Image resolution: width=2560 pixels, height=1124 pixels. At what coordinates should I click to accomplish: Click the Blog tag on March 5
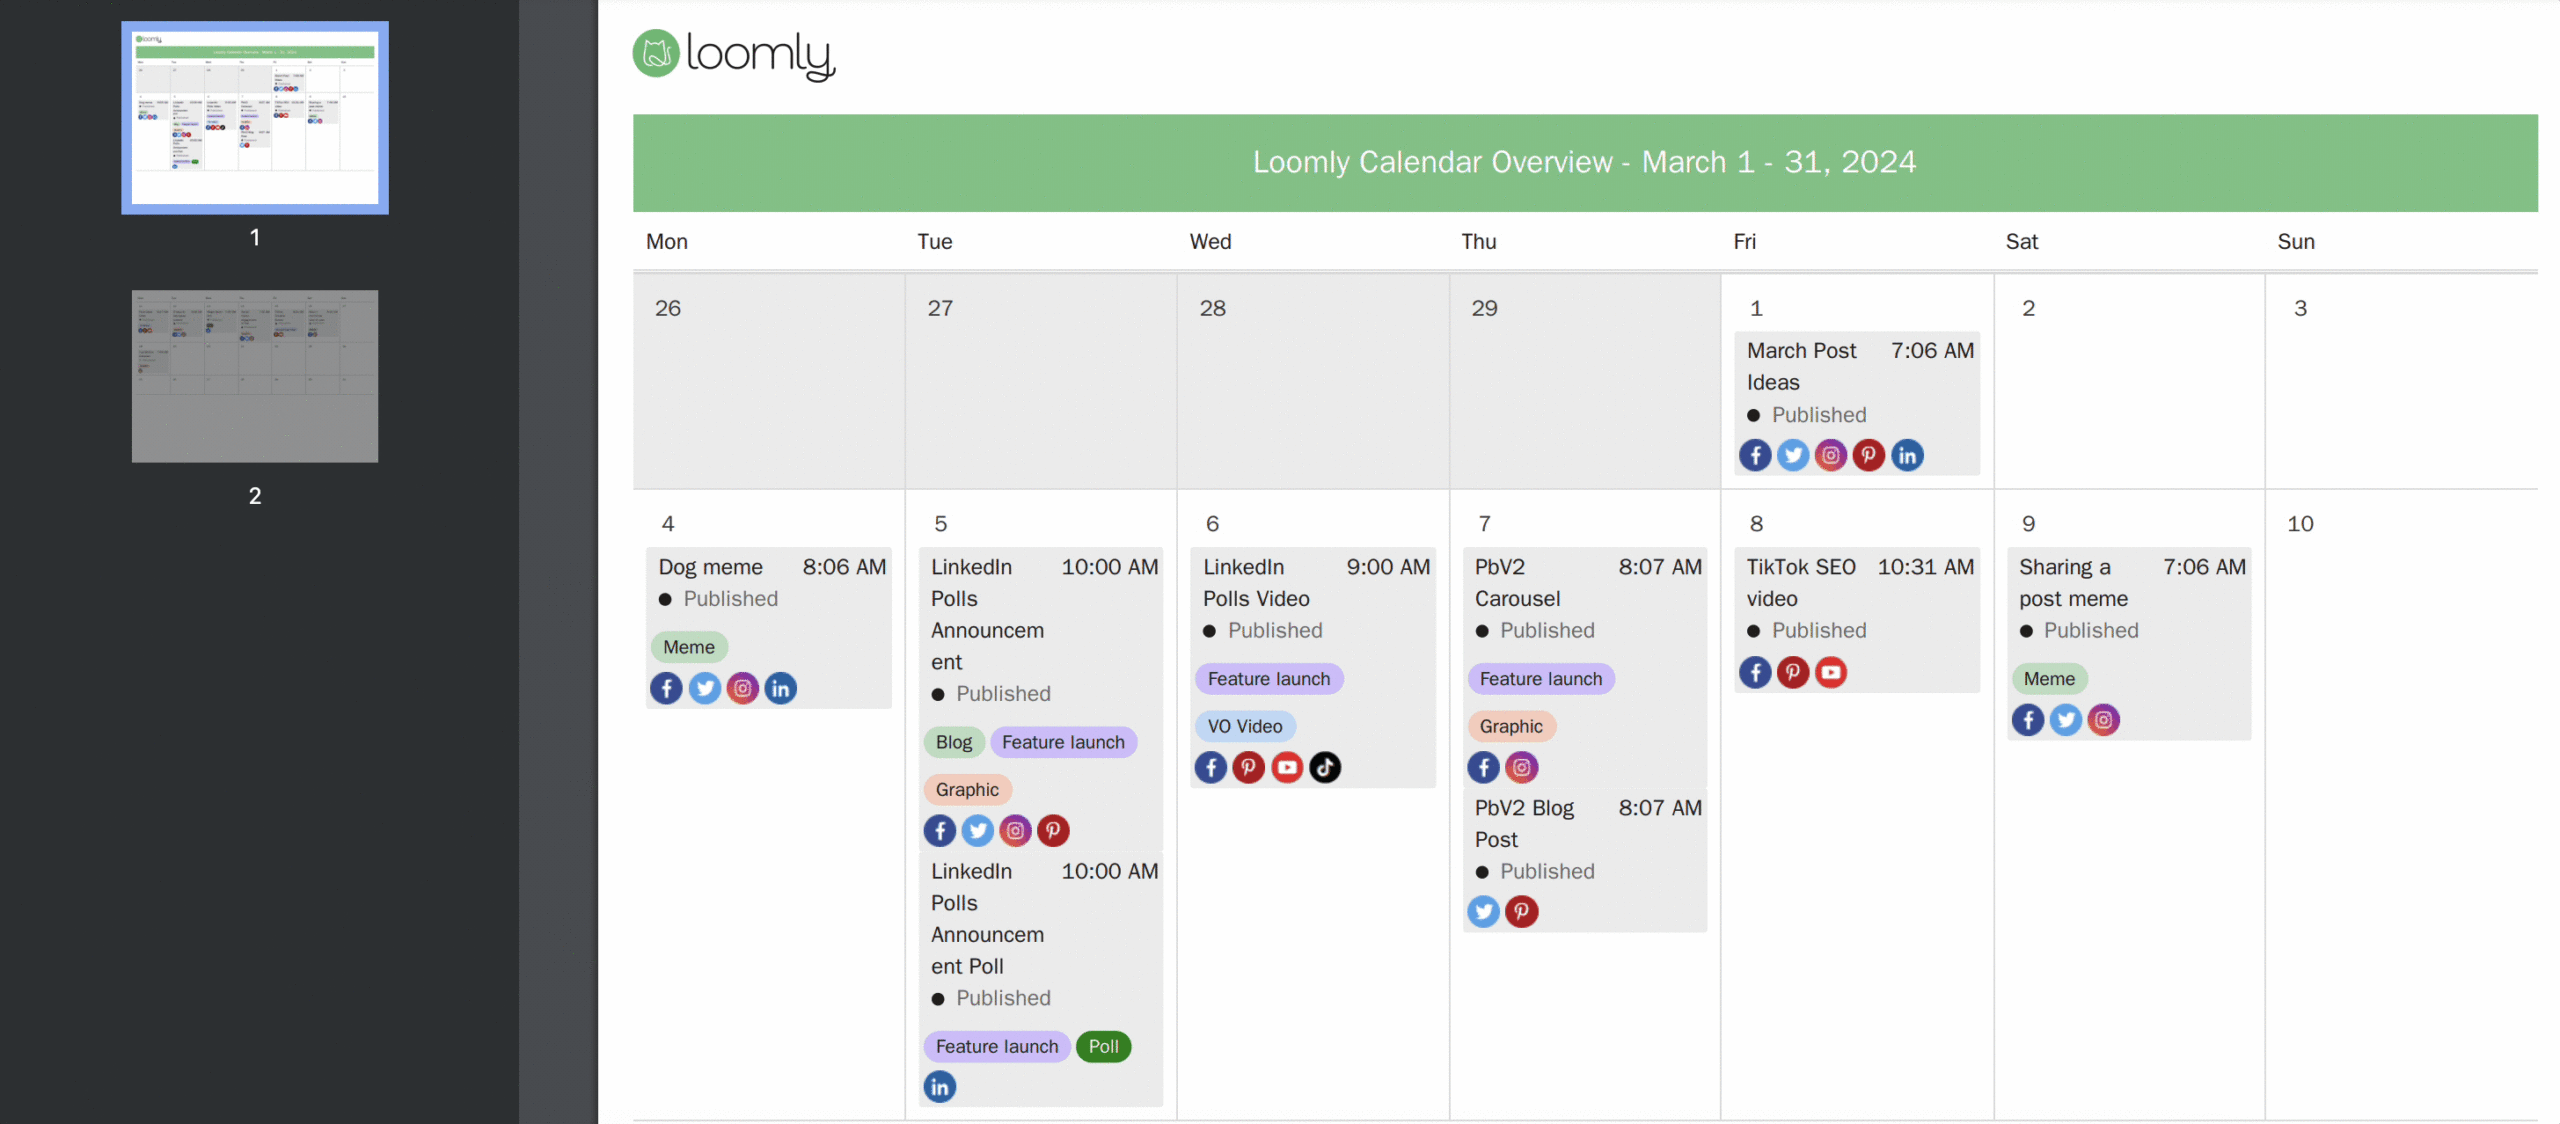(953, 742)
